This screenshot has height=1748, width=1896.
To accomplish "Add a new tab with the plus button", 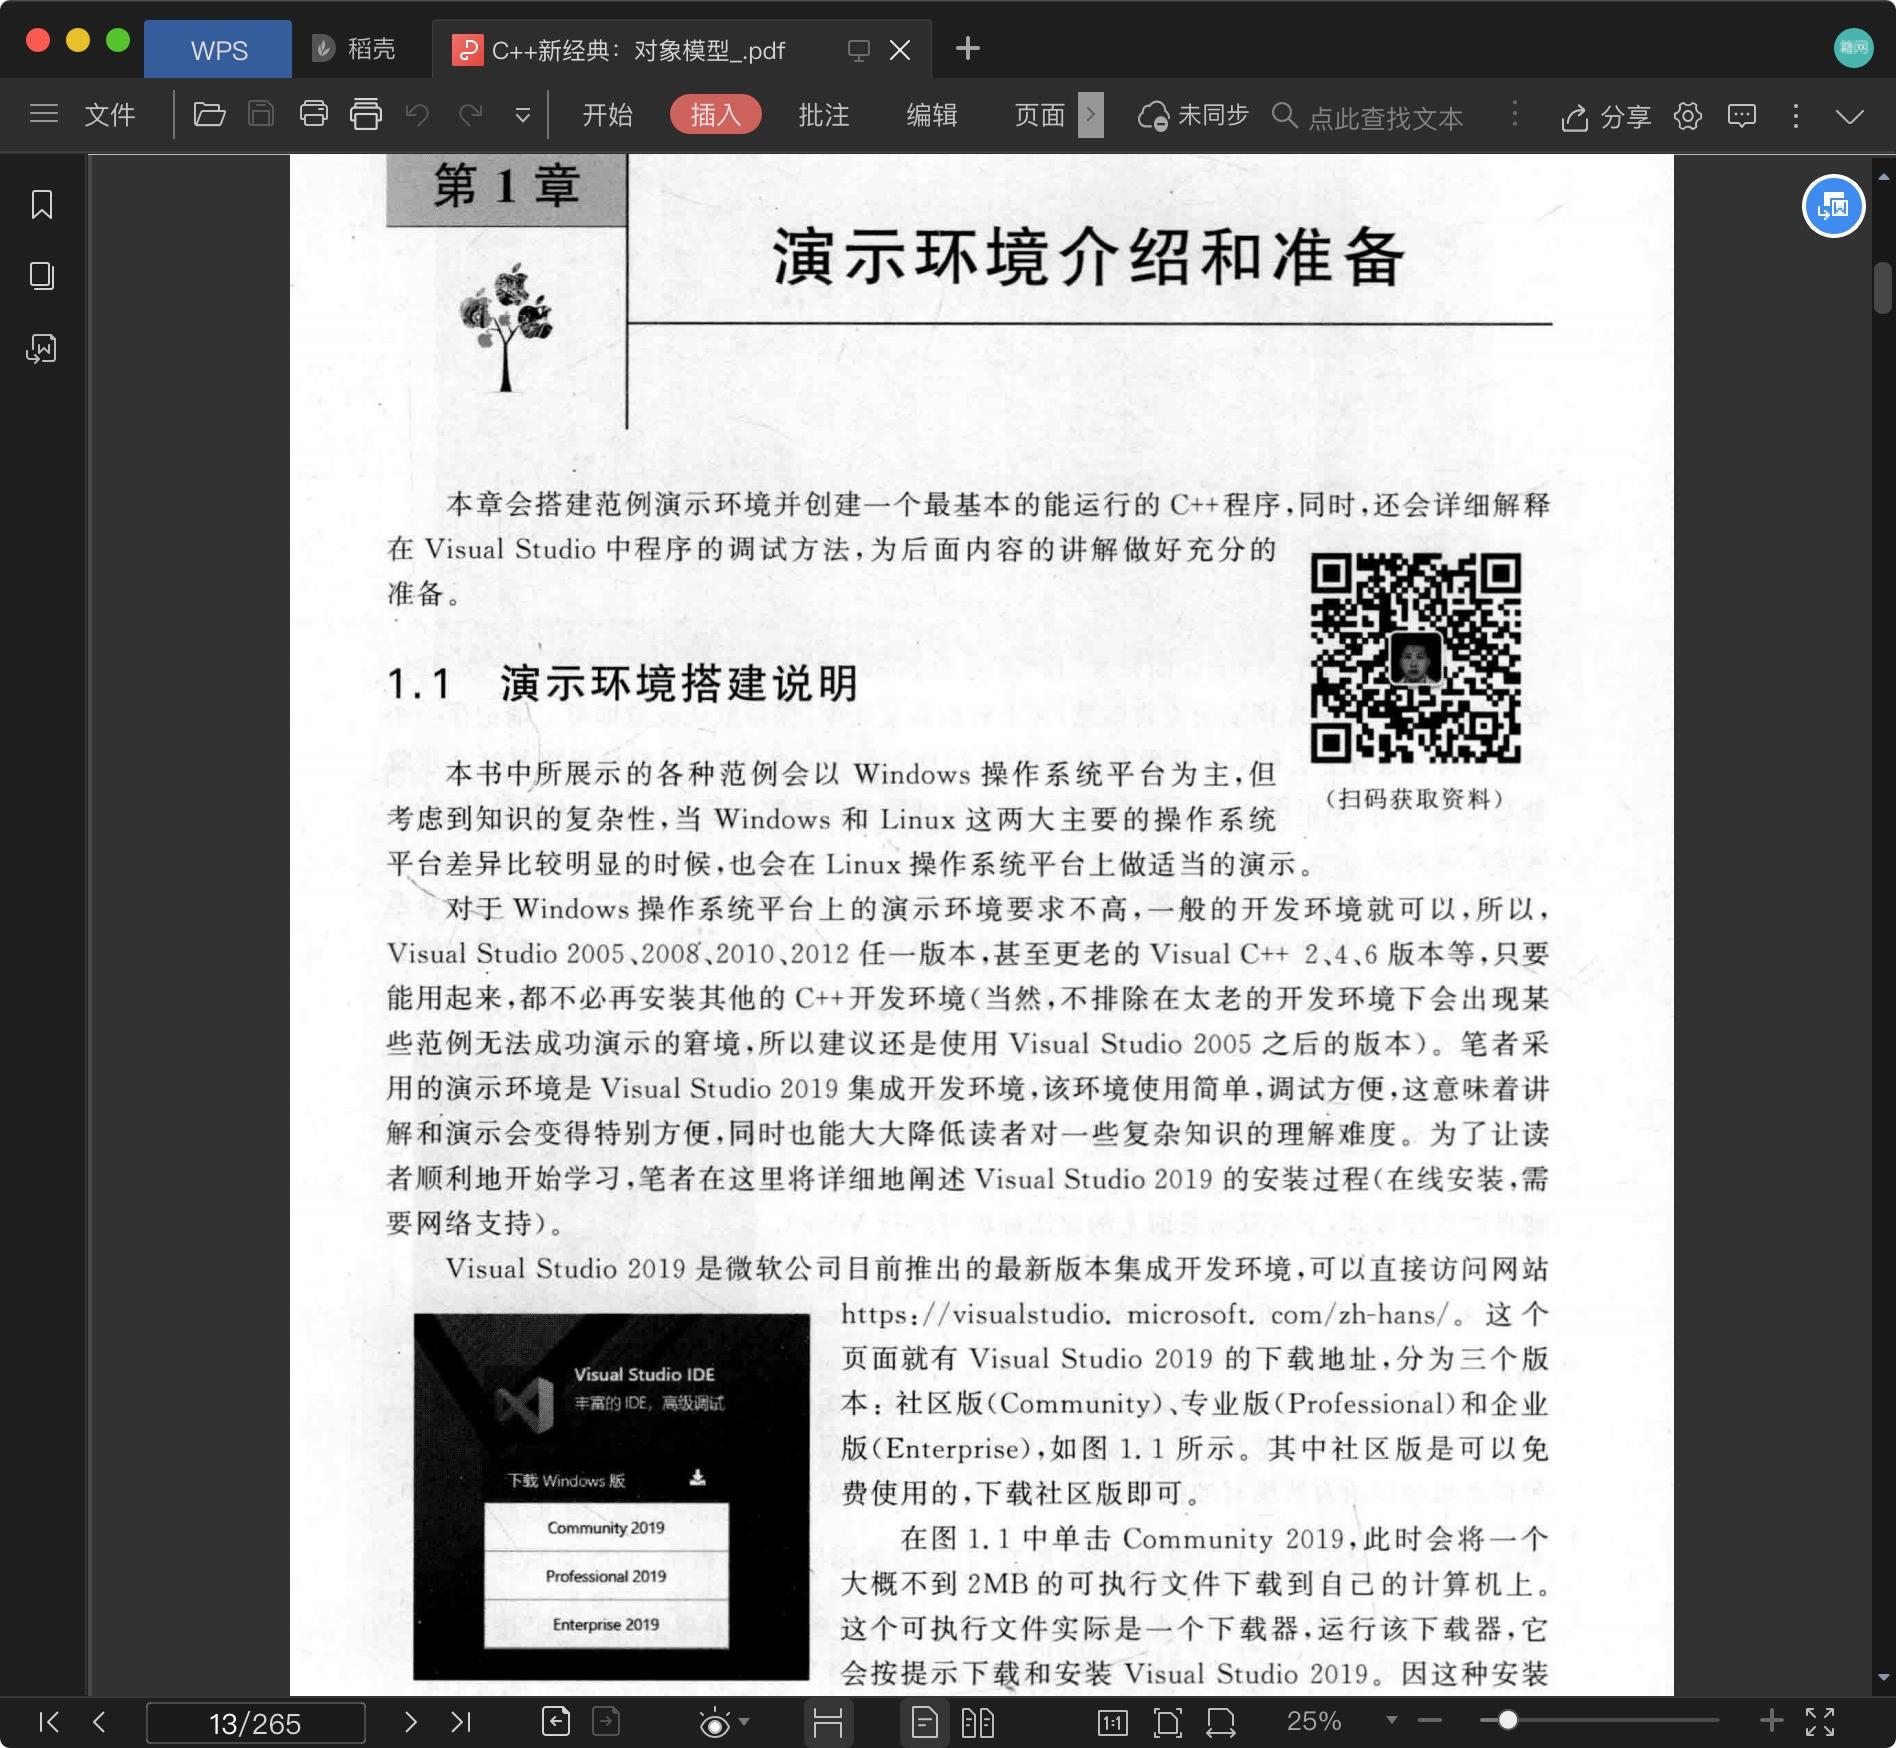I will pyautogui.click(x=968, y=48).
